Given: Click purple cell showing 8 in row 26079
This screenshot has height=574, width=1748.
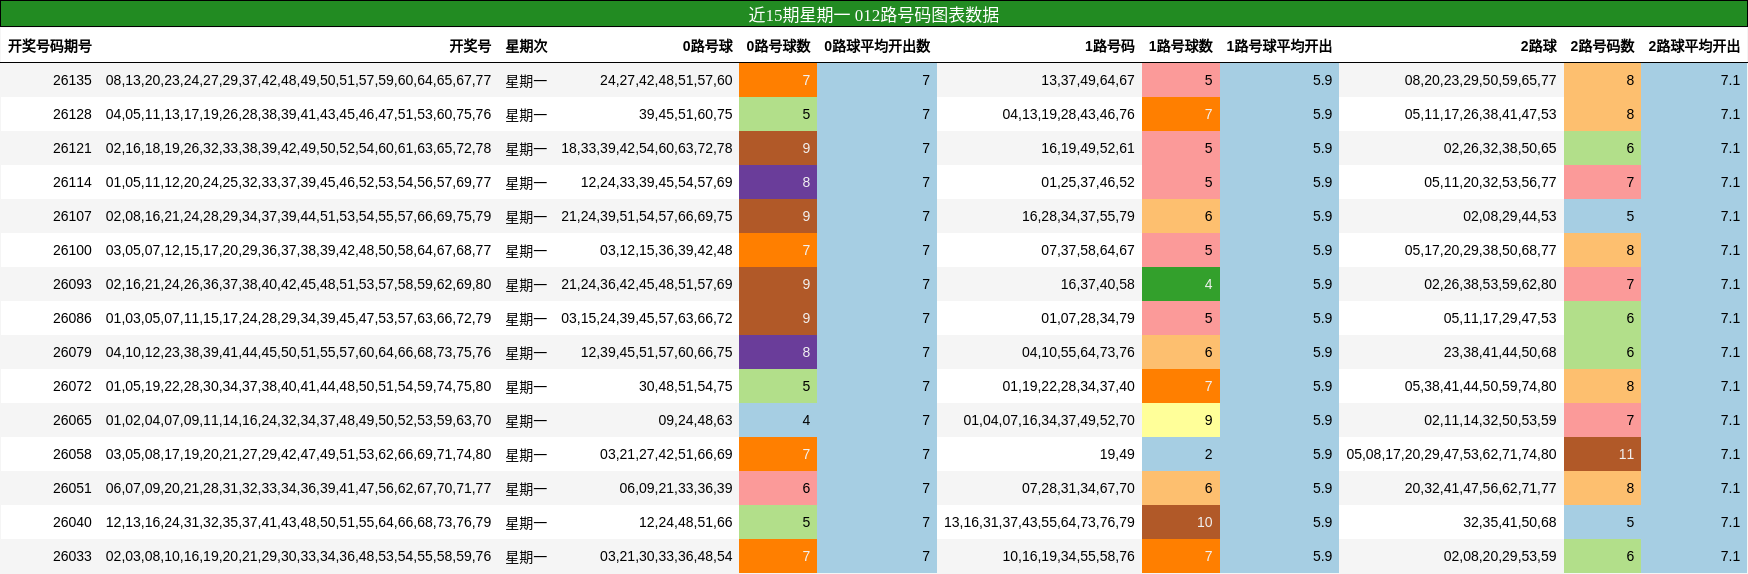Looking at the screenshot, I should pyautogui.click(x=778, y=352).
